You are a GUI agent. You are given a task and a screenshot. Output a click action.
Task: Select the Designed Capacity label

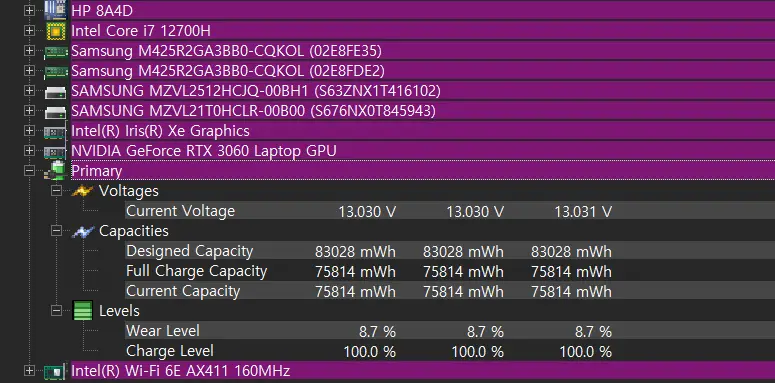click(189, 251)
